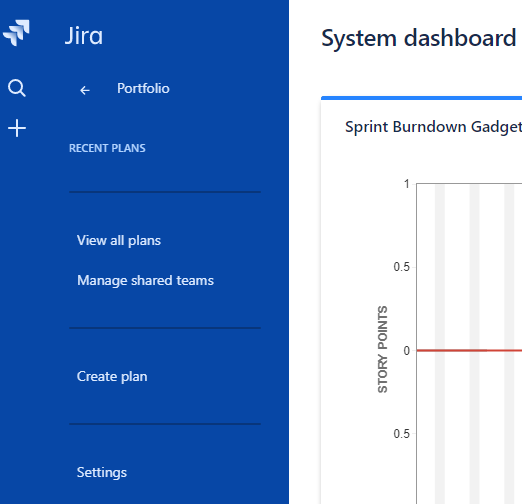Image resolution: width=522 pixels, height=504 pixels.
Task: Click the Sprint Burndown Gadget header
Action: click(x=433, y=127)
